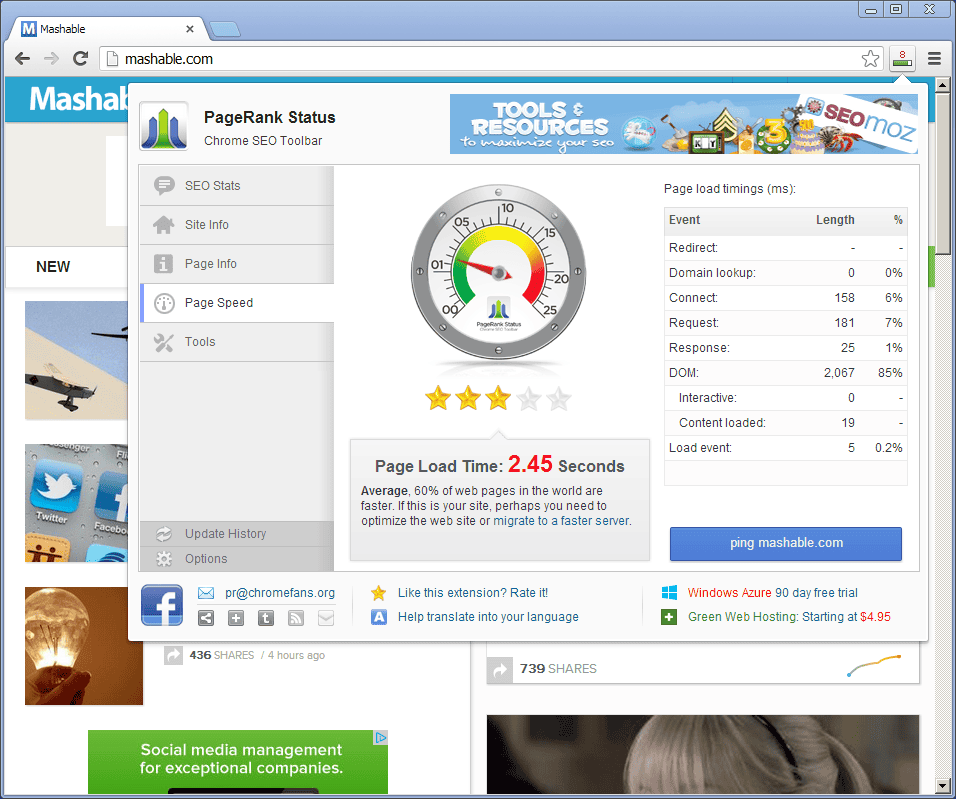956x799 pixels.
Task: Open a new browser tab
Action: point(224,29)
